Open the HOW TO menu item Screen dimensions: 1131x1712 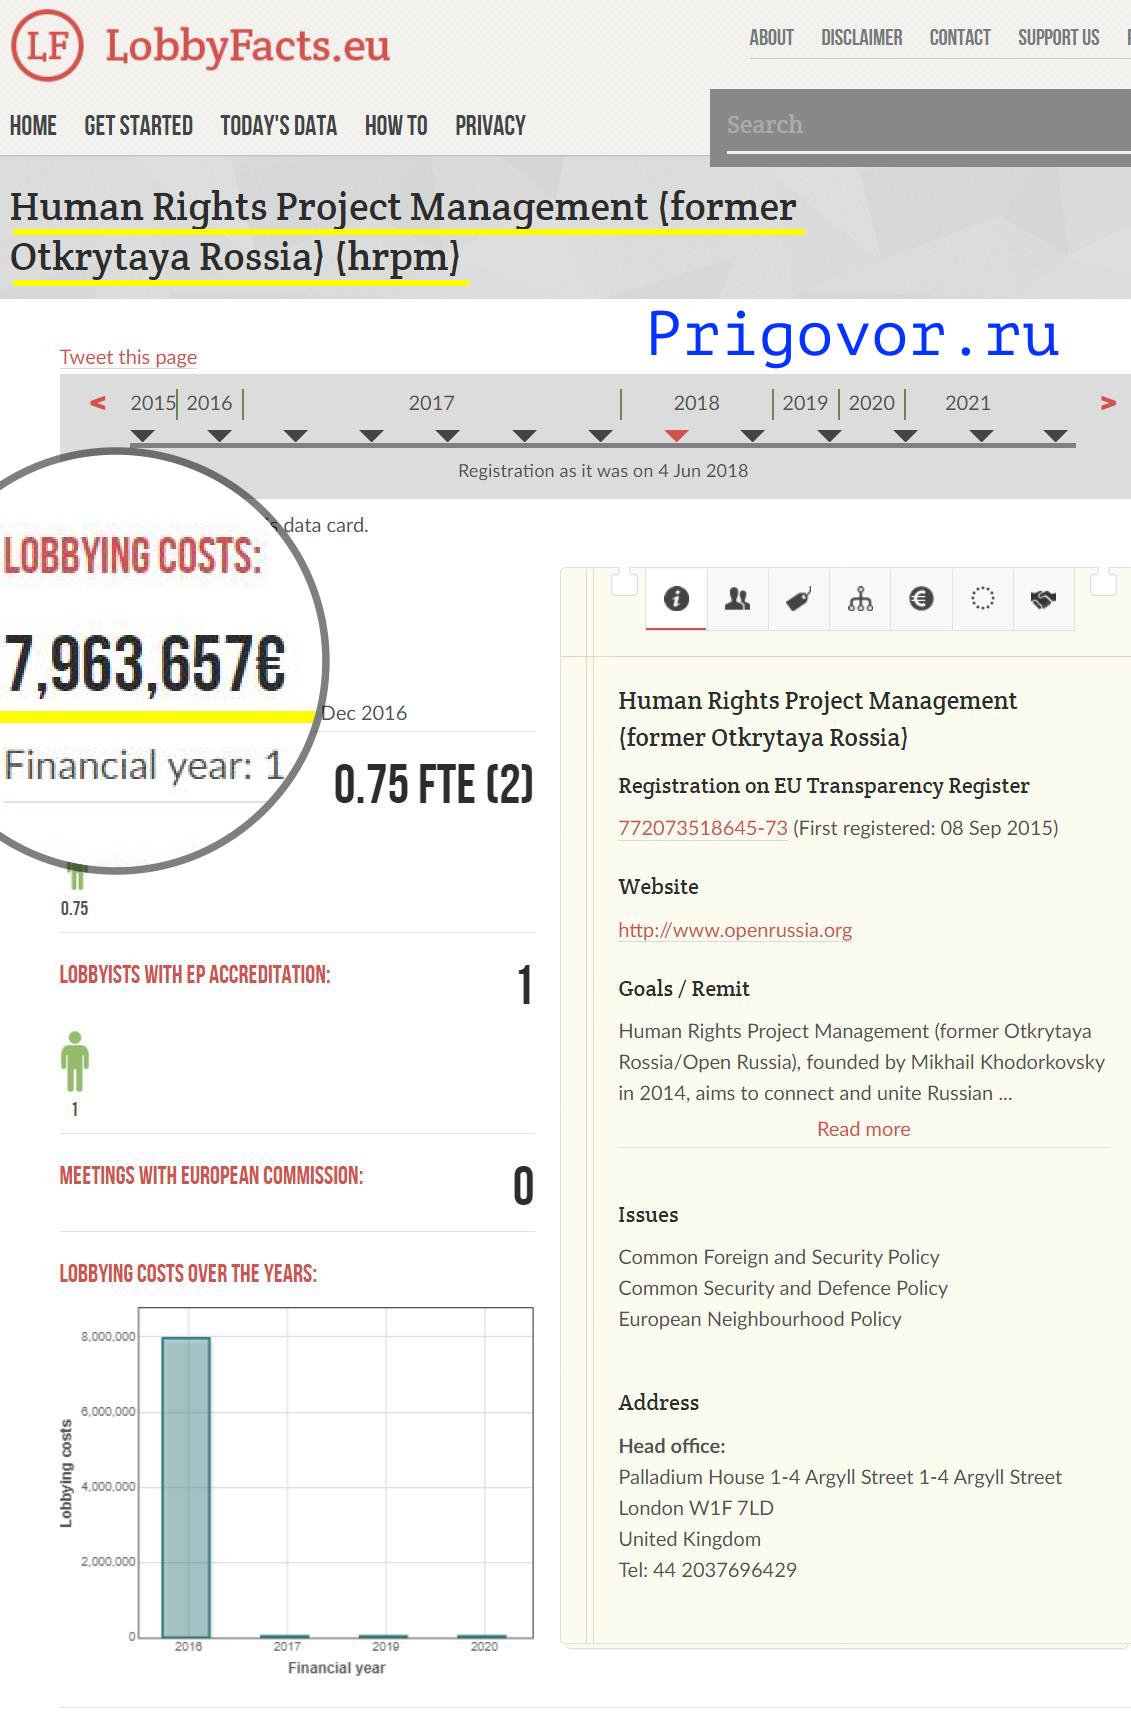pos(396,125)
